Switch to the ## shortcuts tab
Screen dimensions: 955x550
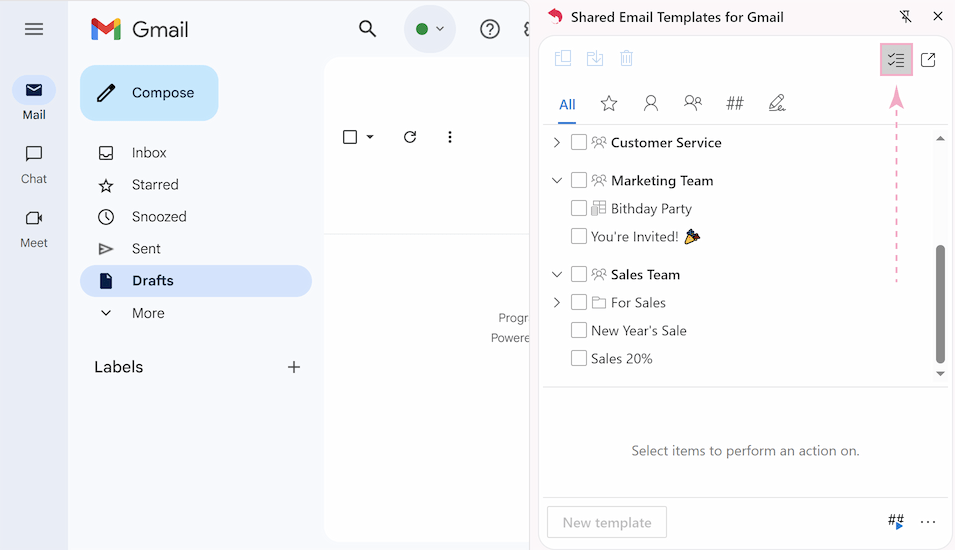tap(735, 104)
